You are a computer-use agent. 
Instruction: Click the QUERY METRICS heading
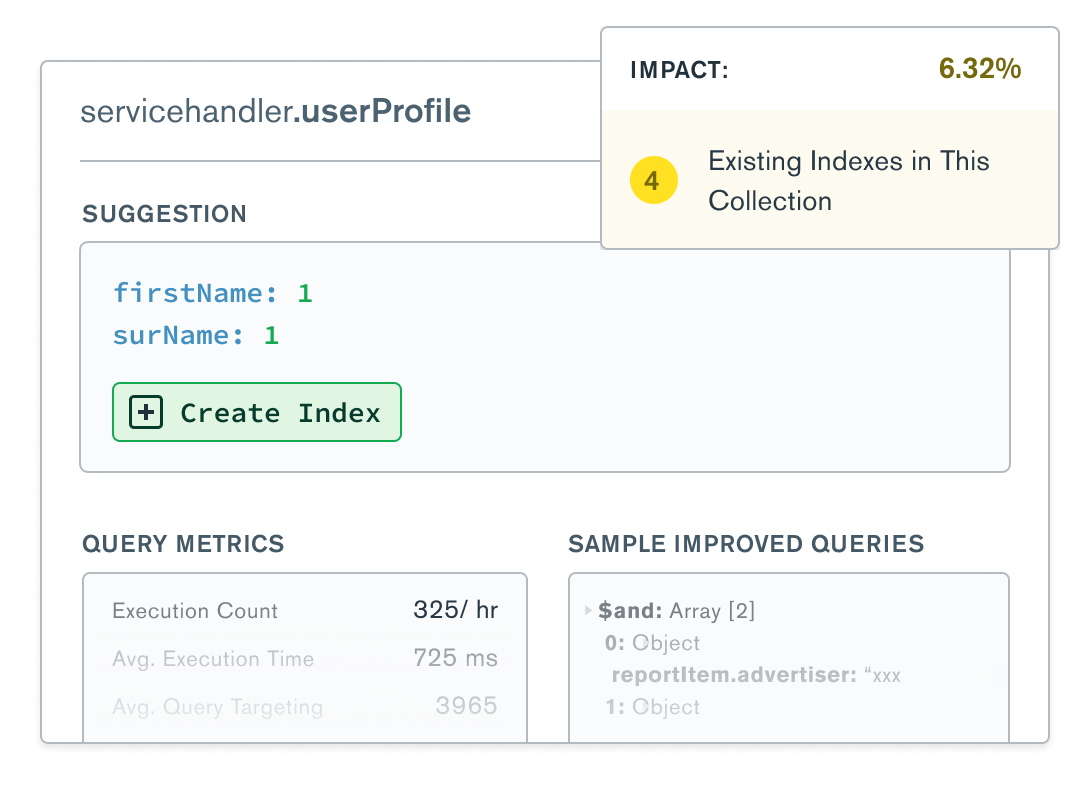tap(183, 544)
